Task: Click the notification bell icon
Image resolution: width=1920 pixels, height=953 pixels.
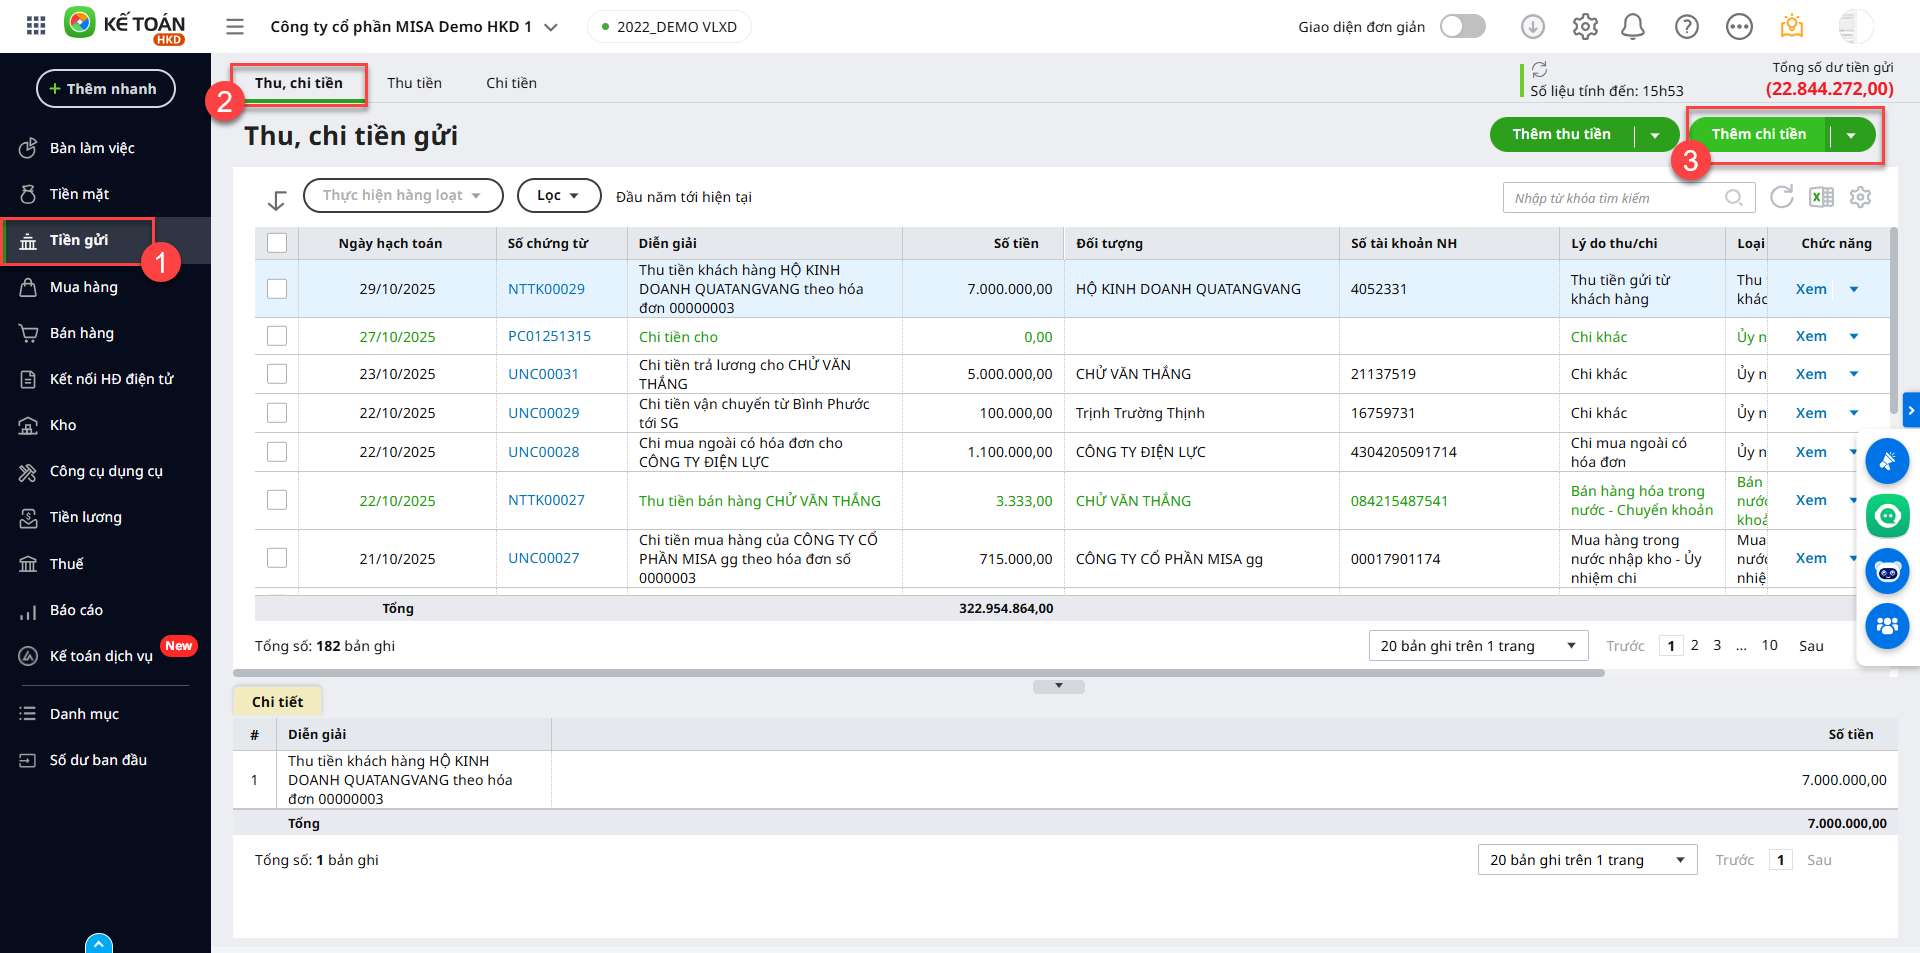Action: (1632, 27)
